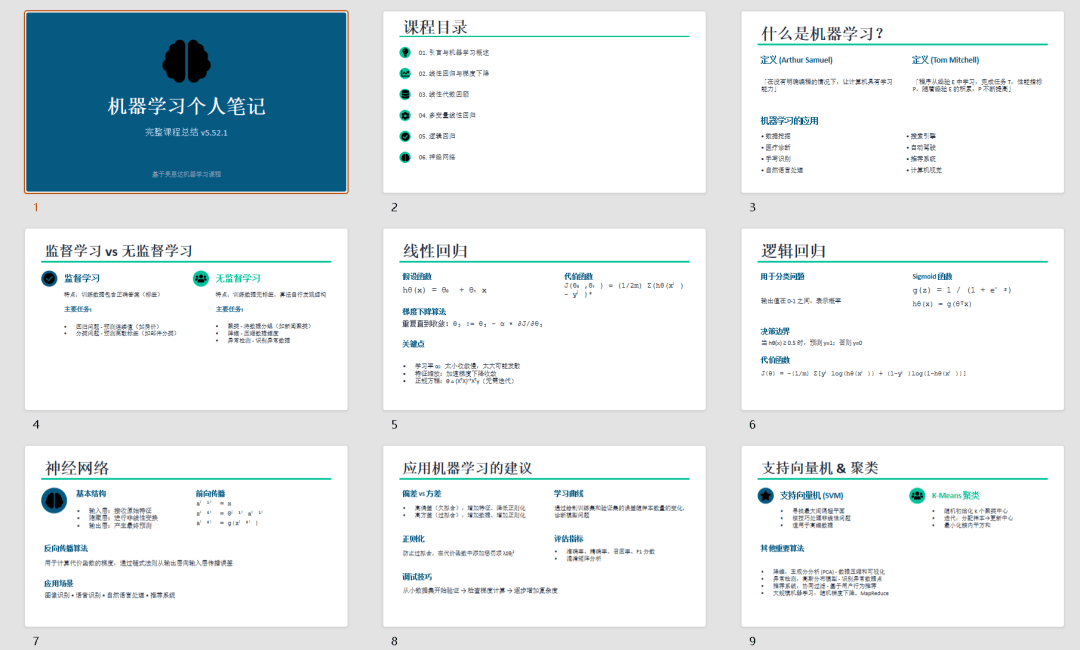The width and height of the screenshot is (1080, 650).
Task: Select the database icon for 03 线性代数回顾
Action: (x=404, y=94)
